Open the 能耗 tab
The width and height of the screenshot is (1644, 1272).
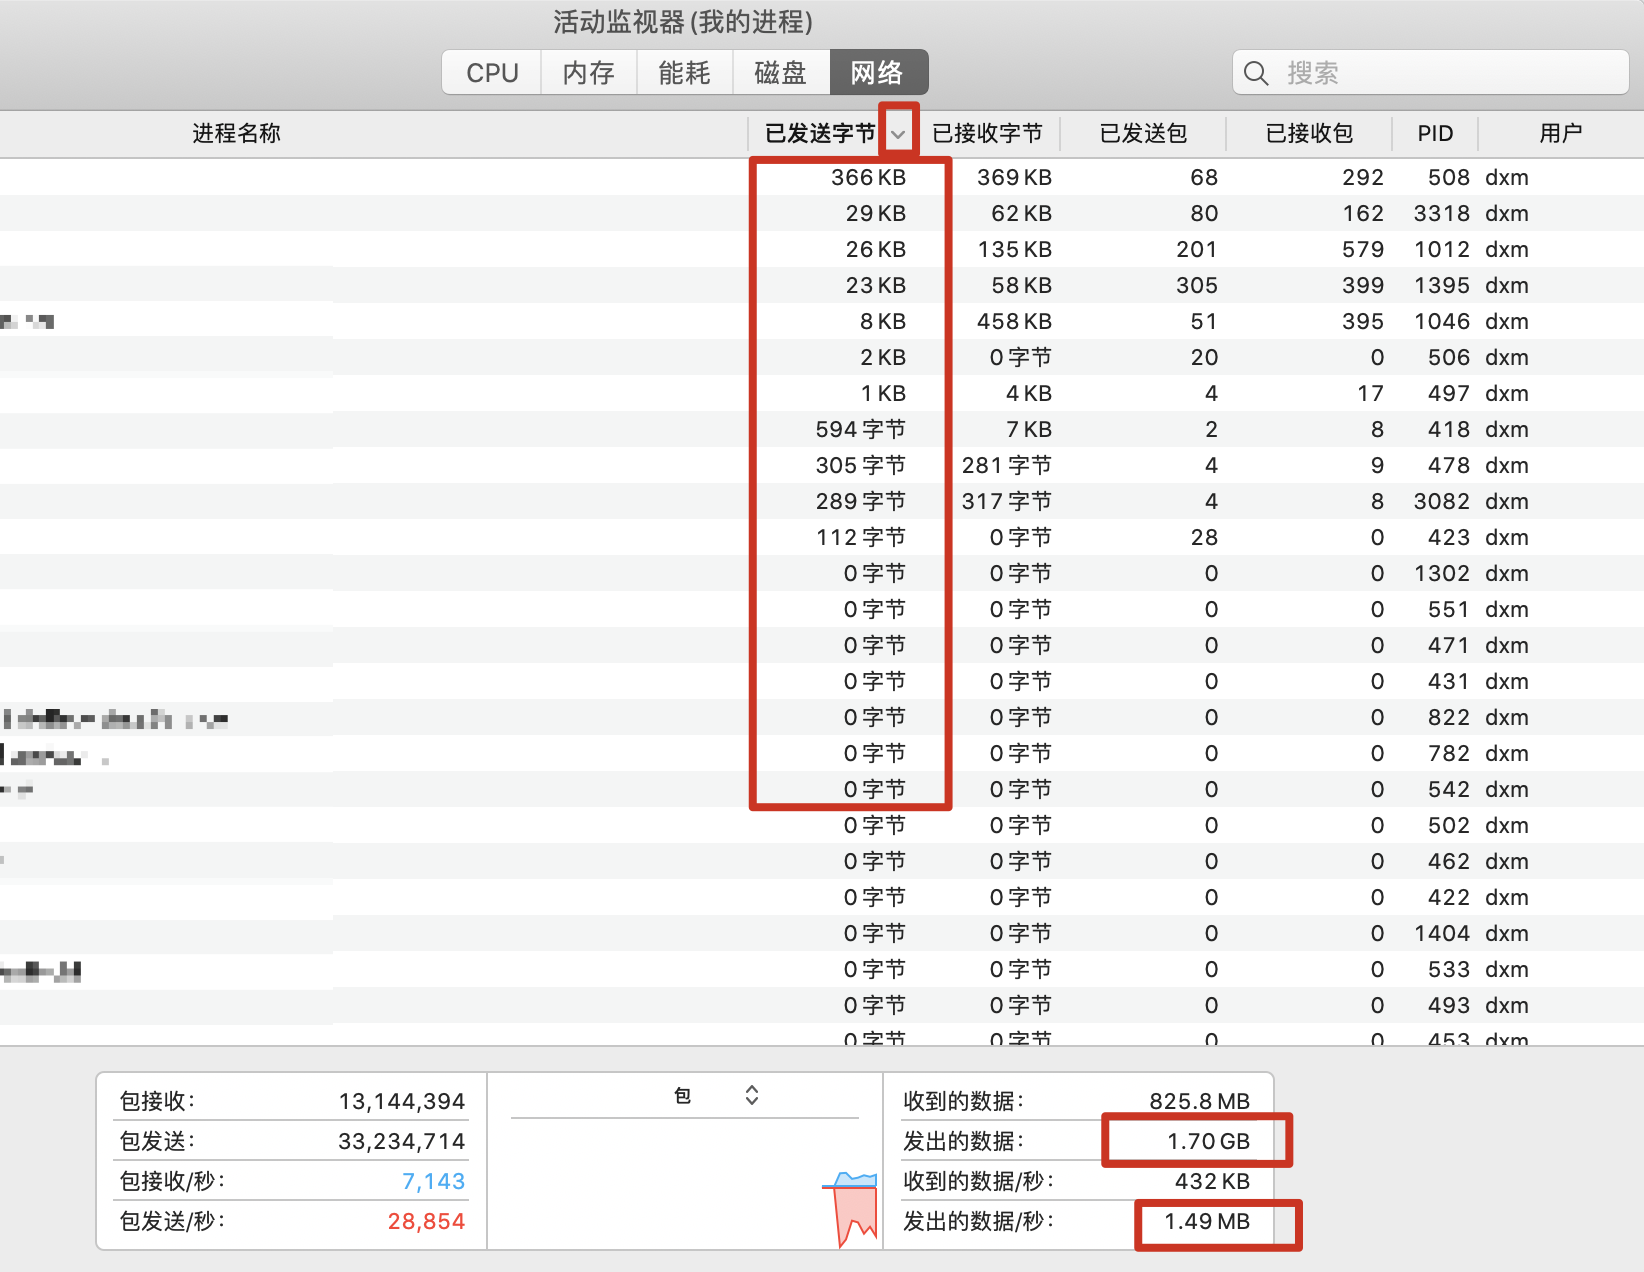pos(684,73)
